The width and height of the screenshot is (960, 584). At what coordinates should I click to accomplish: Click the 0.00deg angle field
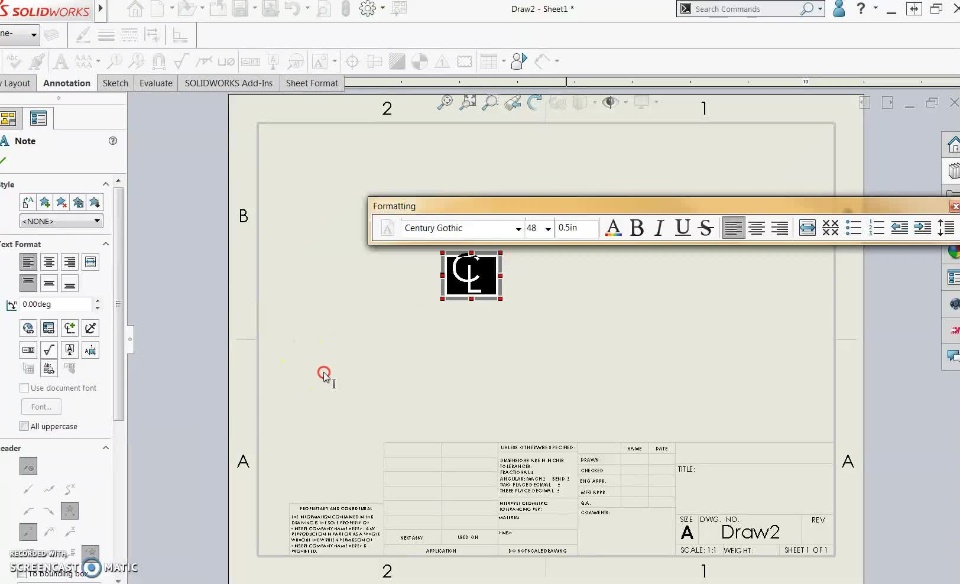coord(56,304)
